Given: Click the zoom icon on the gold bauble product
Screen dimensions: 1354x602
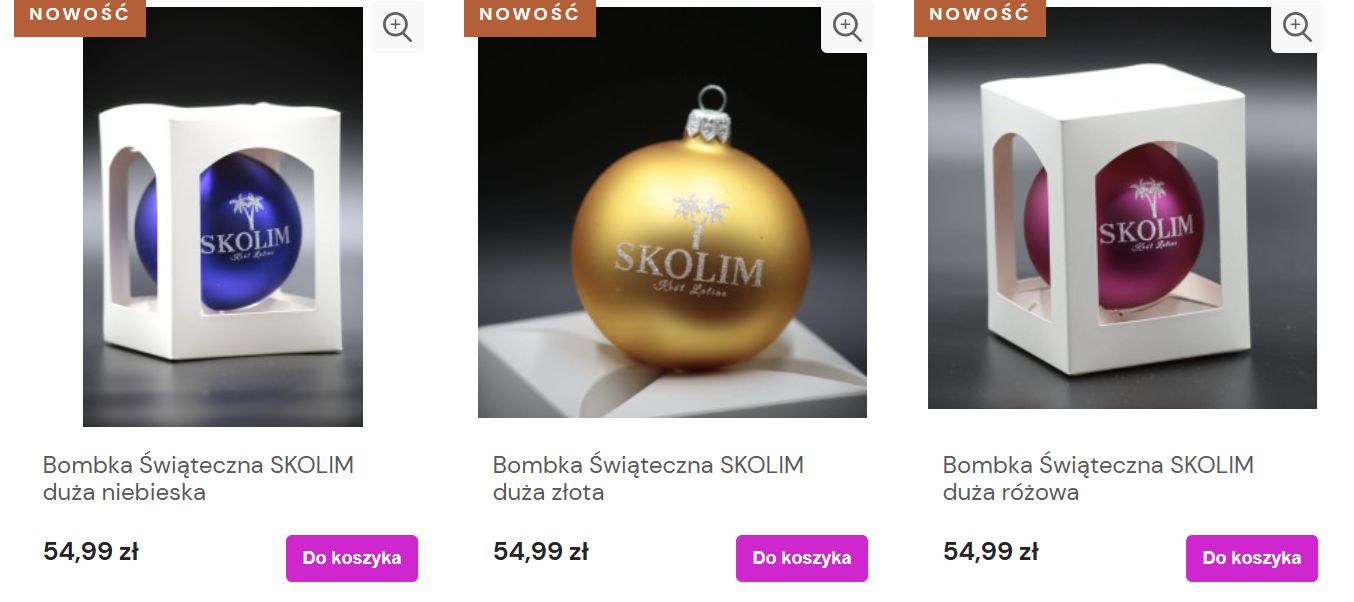Looking at the screenshot, I should tap(847, 27).
